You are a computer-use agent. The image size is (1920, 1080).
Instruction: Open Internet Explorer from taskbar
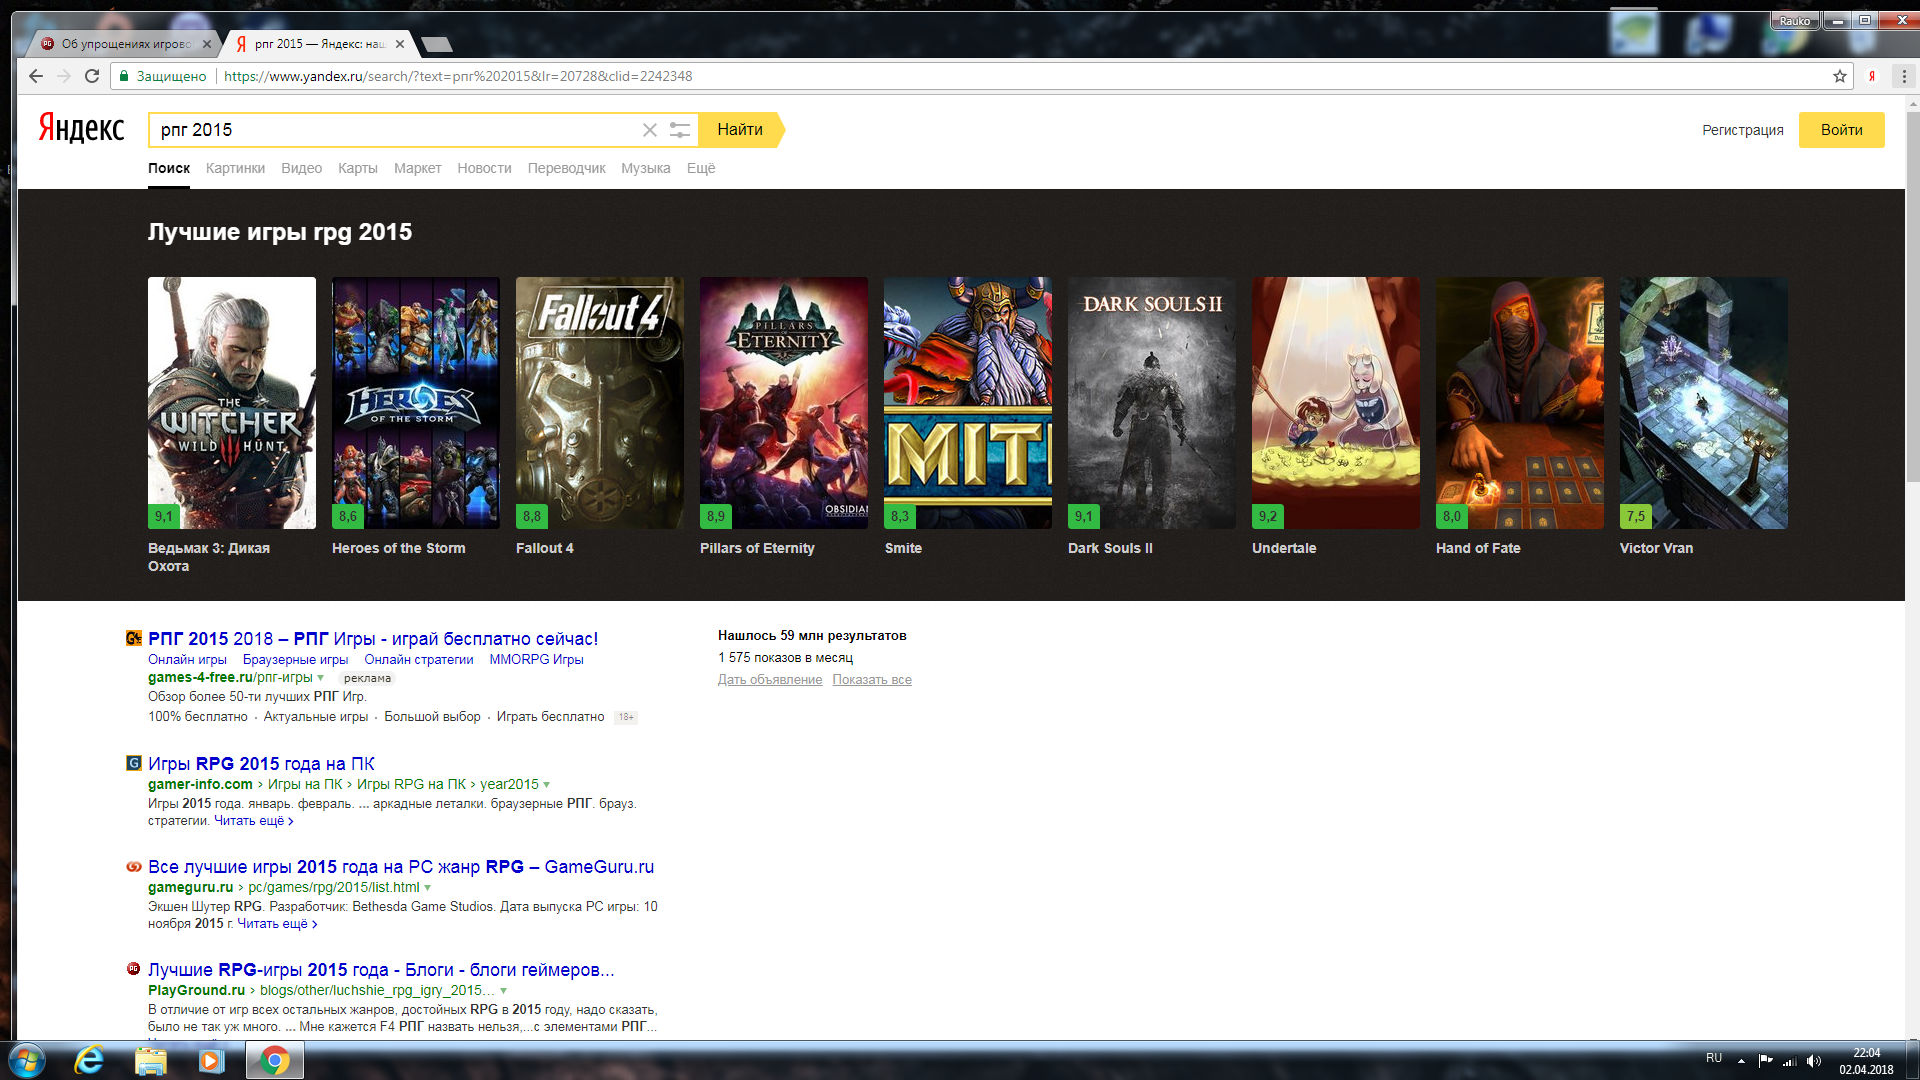pos(89,1060)
